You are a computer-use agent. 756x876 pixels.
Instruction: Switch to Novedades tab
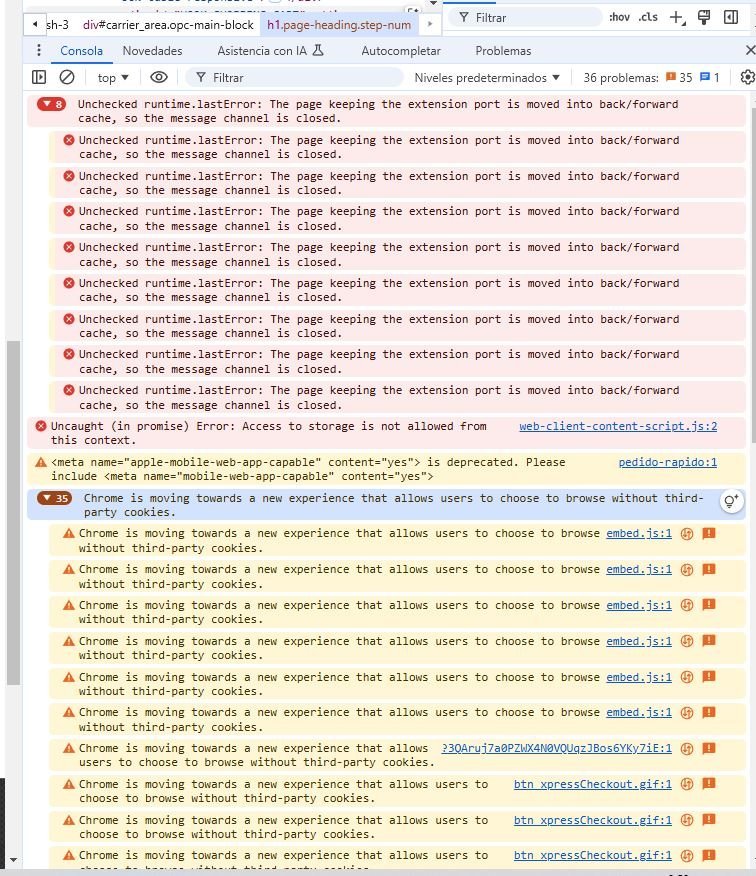[x=153, y=51]
